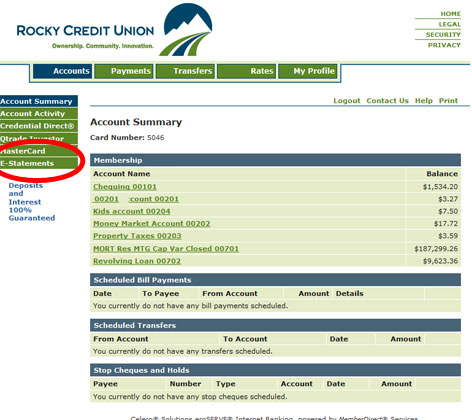The width and height of the screenshot is (472, 420).
Task: Open Credential Direct from sidebar menu
Action: coord(39,126)
